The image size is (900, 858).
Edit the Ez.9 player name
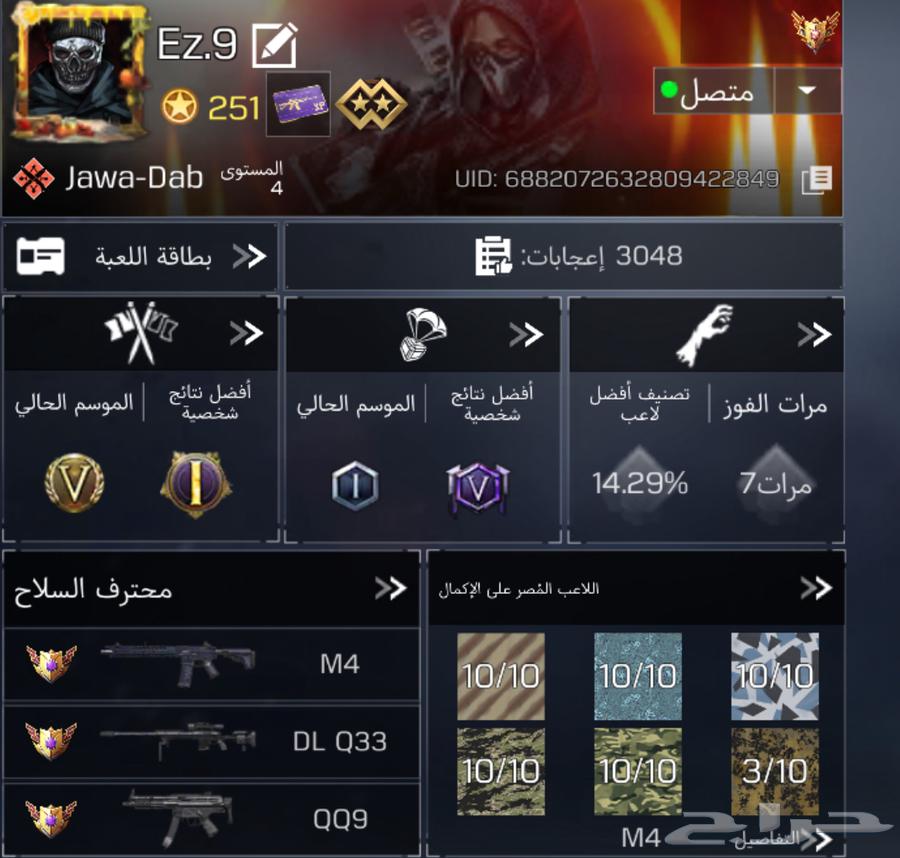275,45
